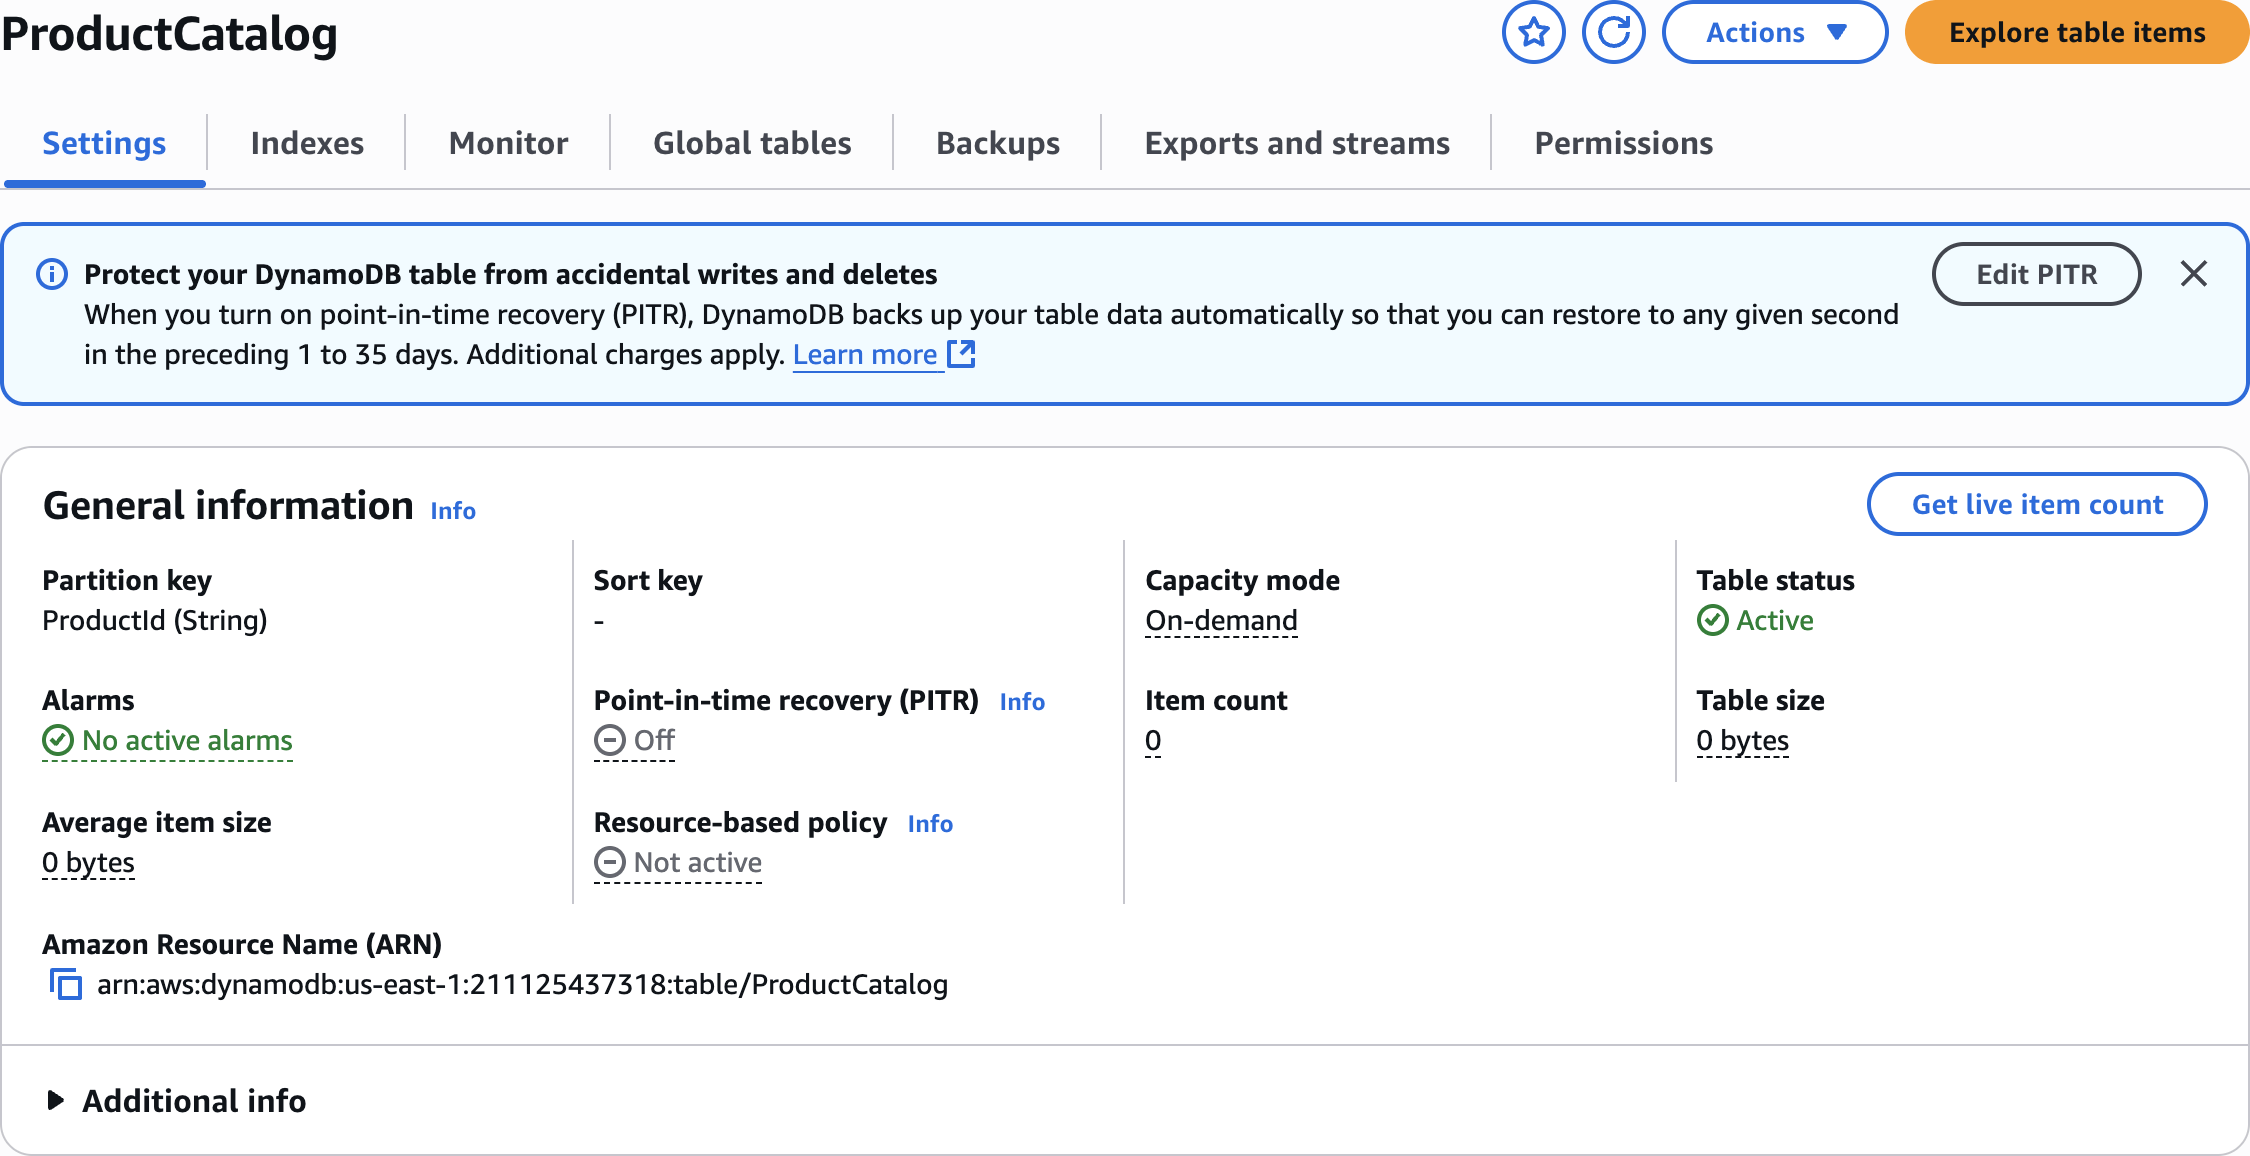Copy the ARN with copy icon

point(66,985)
